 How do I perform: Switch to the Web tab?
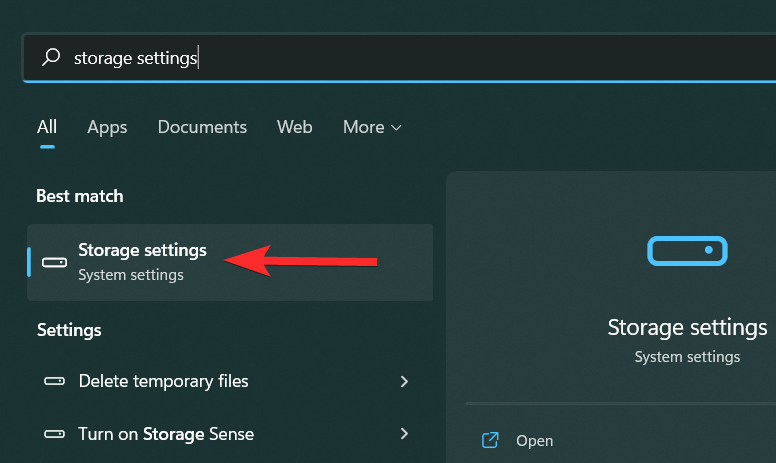[x=294, y=127]
